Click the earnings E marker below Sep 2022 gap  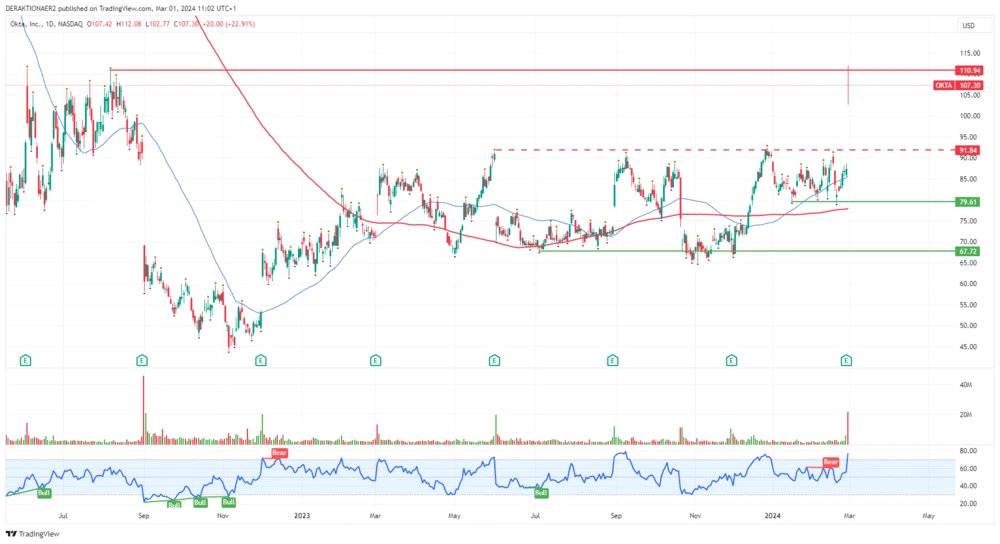coord(142,360)
